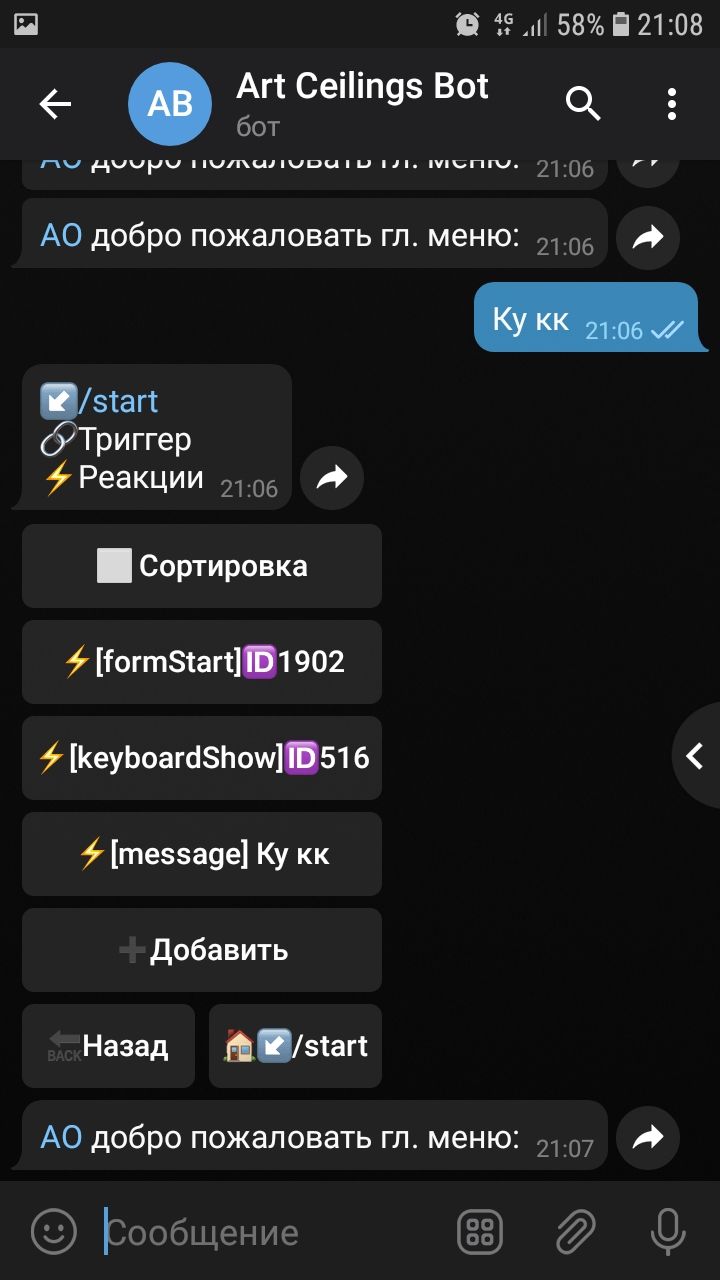Image resolution: width=720 pixels, height=1280 pixels.
Task: Open the [message] Ку кк reaction
Action: click(x=202, y=854)
